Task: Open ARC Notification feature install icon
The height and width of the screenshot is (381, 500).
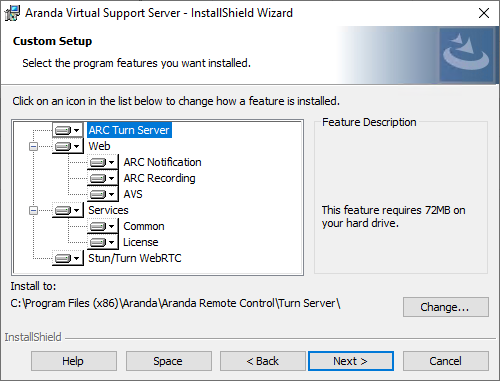Action: (x=103, y=162)
